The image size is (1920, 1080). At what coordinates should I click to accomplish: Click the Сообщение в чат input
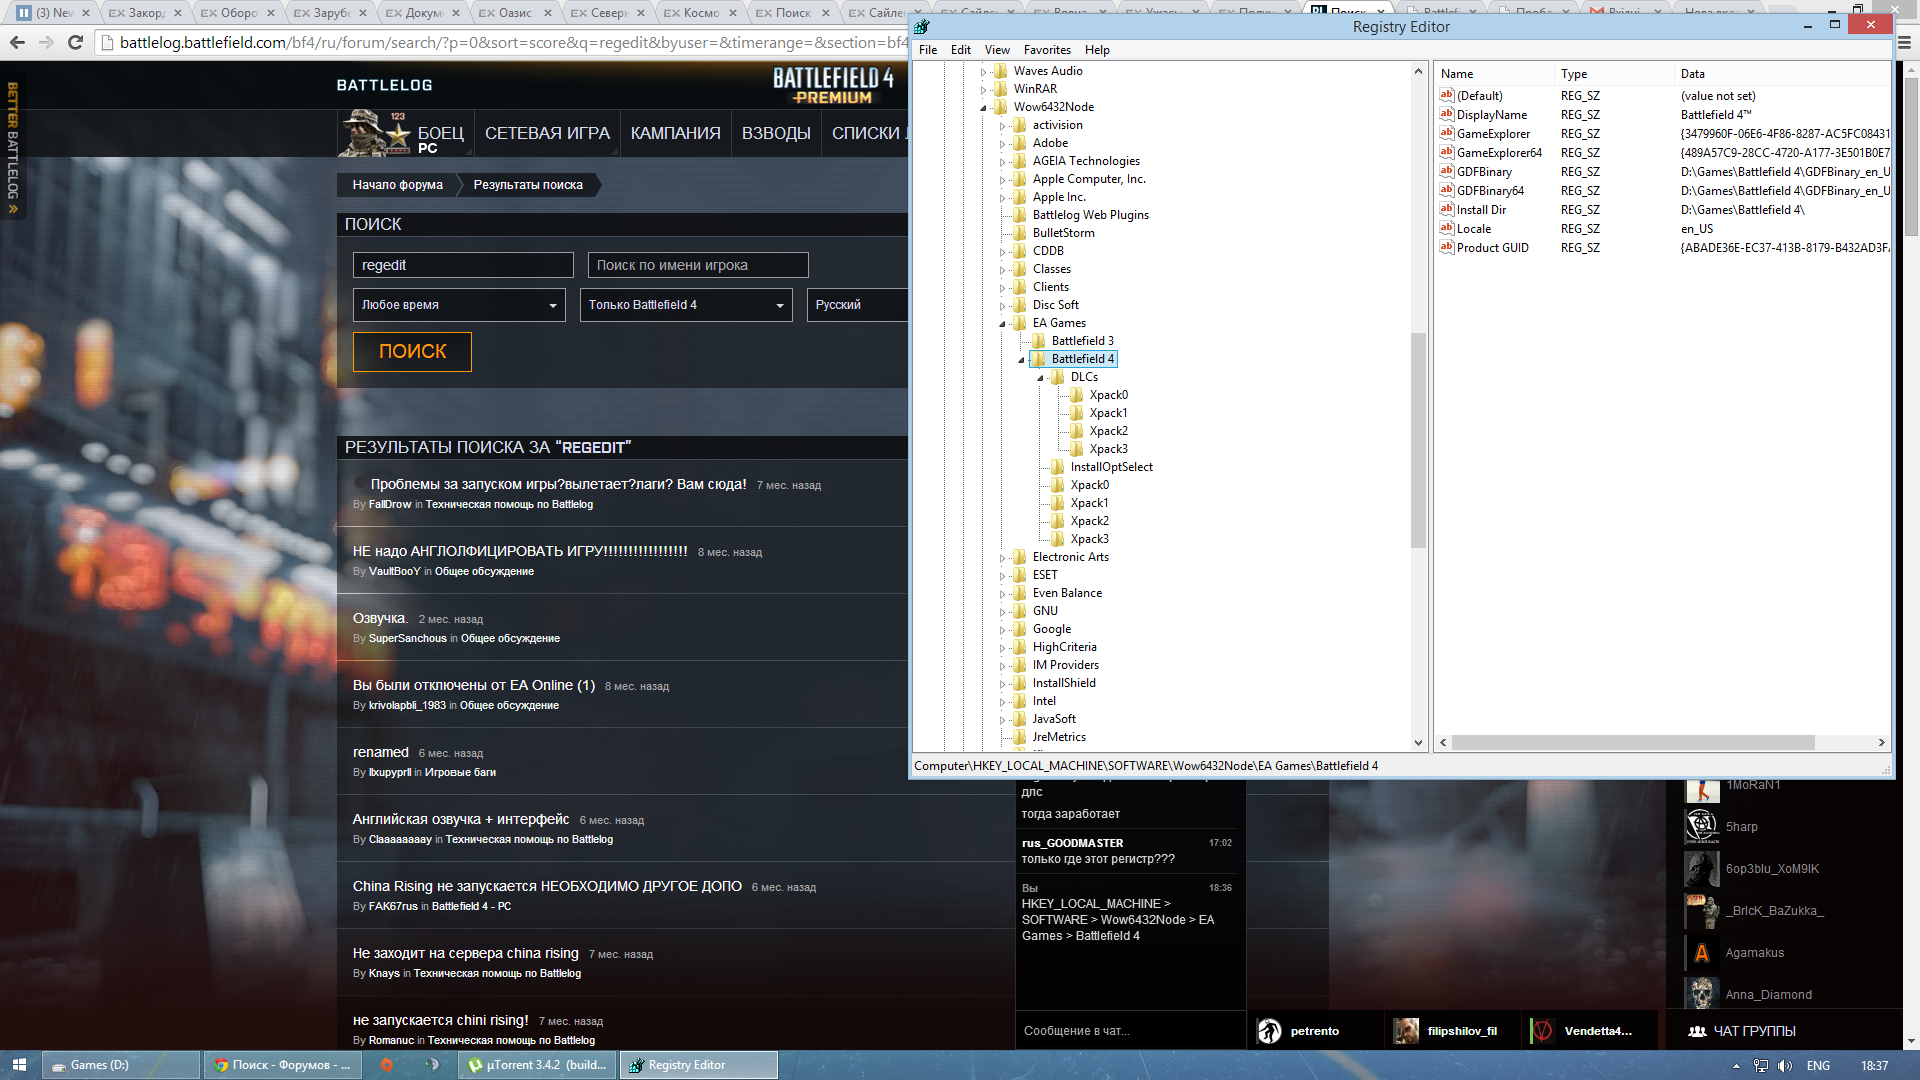click(x=1130, y=1031)
